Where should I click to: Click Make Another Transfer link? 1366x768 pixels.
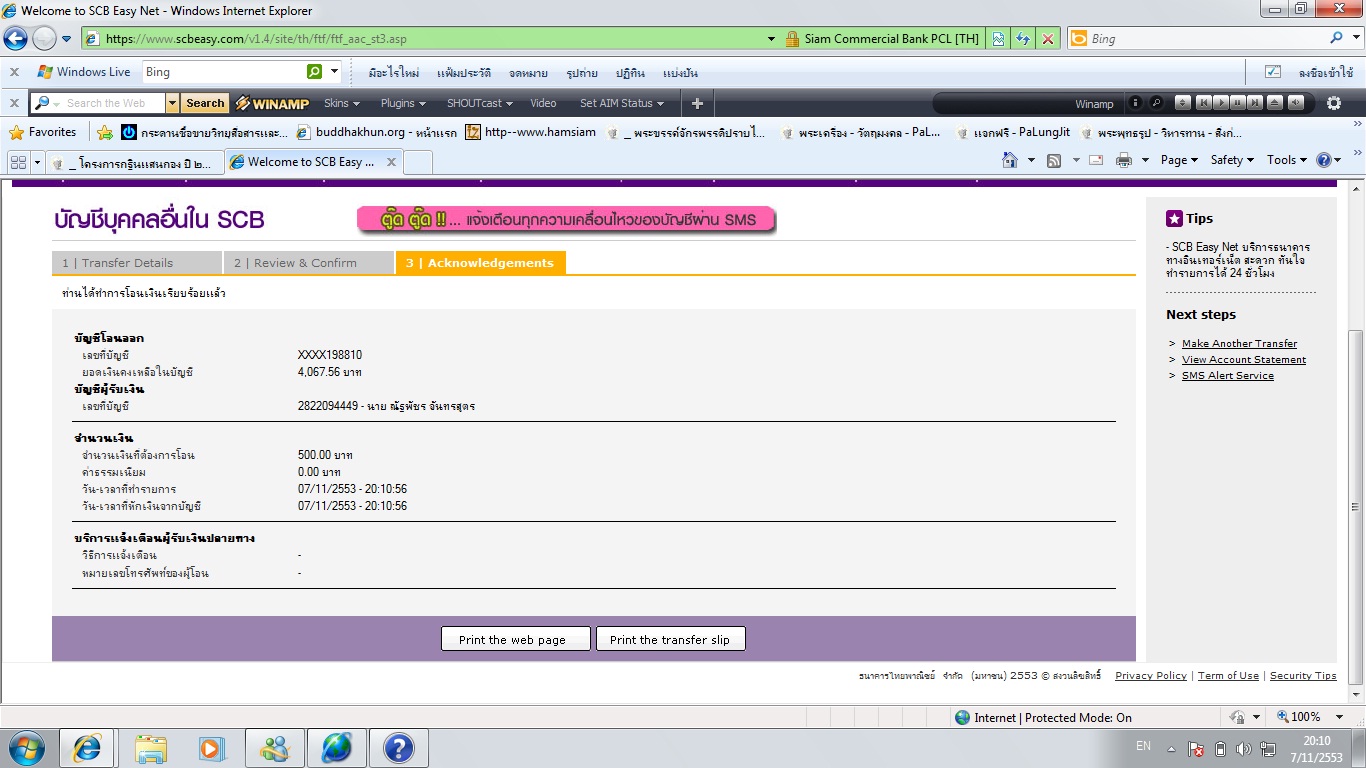(1239, 343)
